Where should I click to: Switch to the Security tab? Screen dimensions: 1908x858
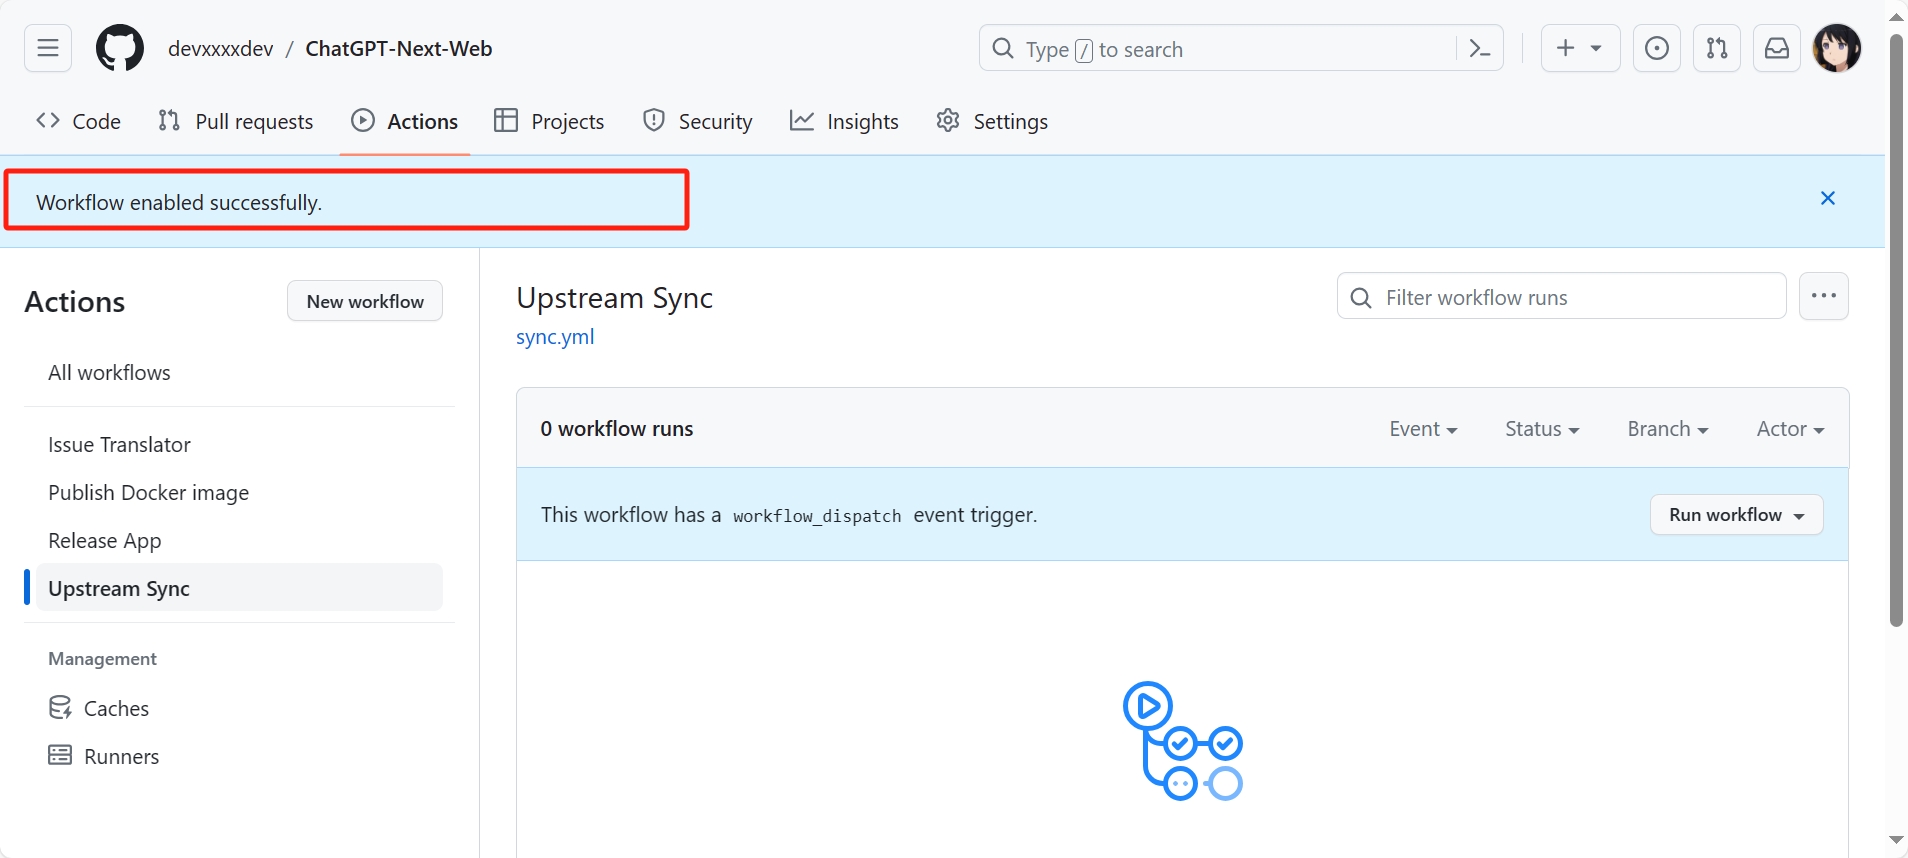(697, 121)
